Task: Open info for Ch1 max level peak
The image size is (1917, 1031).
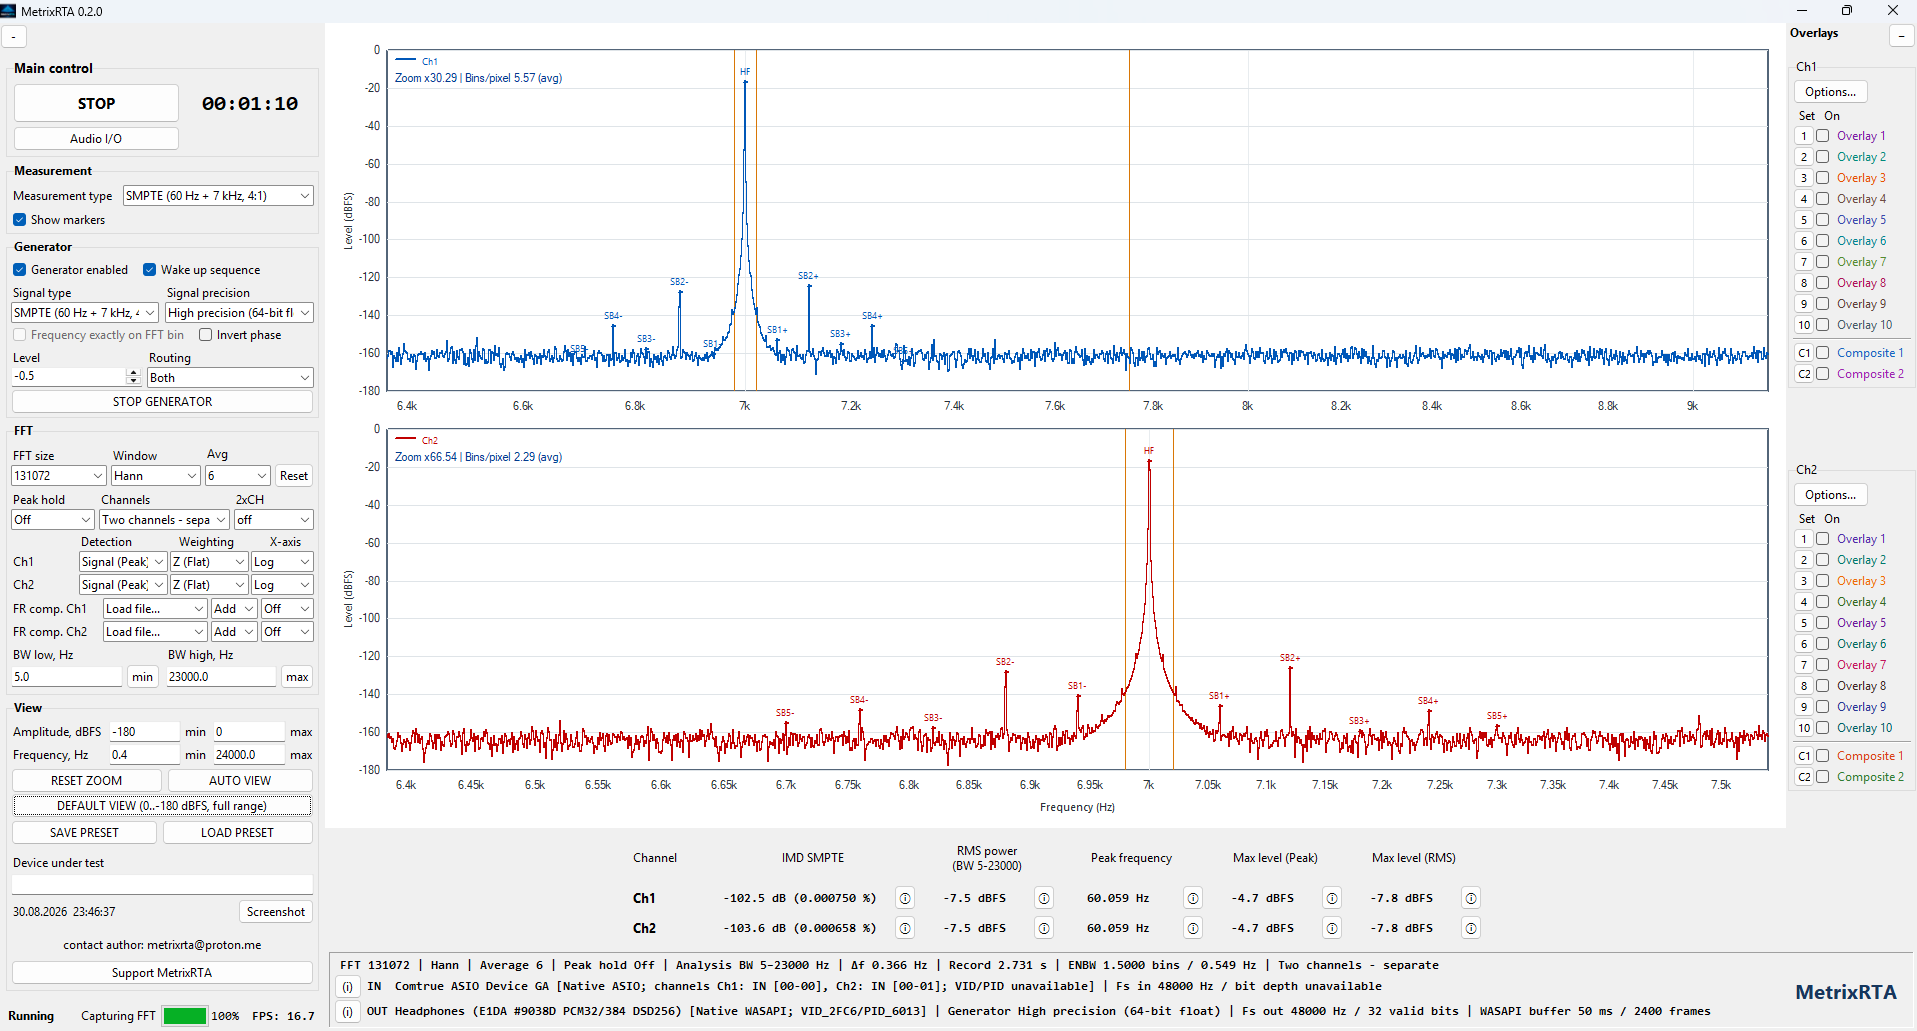Action: pyautogui.click(x=1332, y=898)
